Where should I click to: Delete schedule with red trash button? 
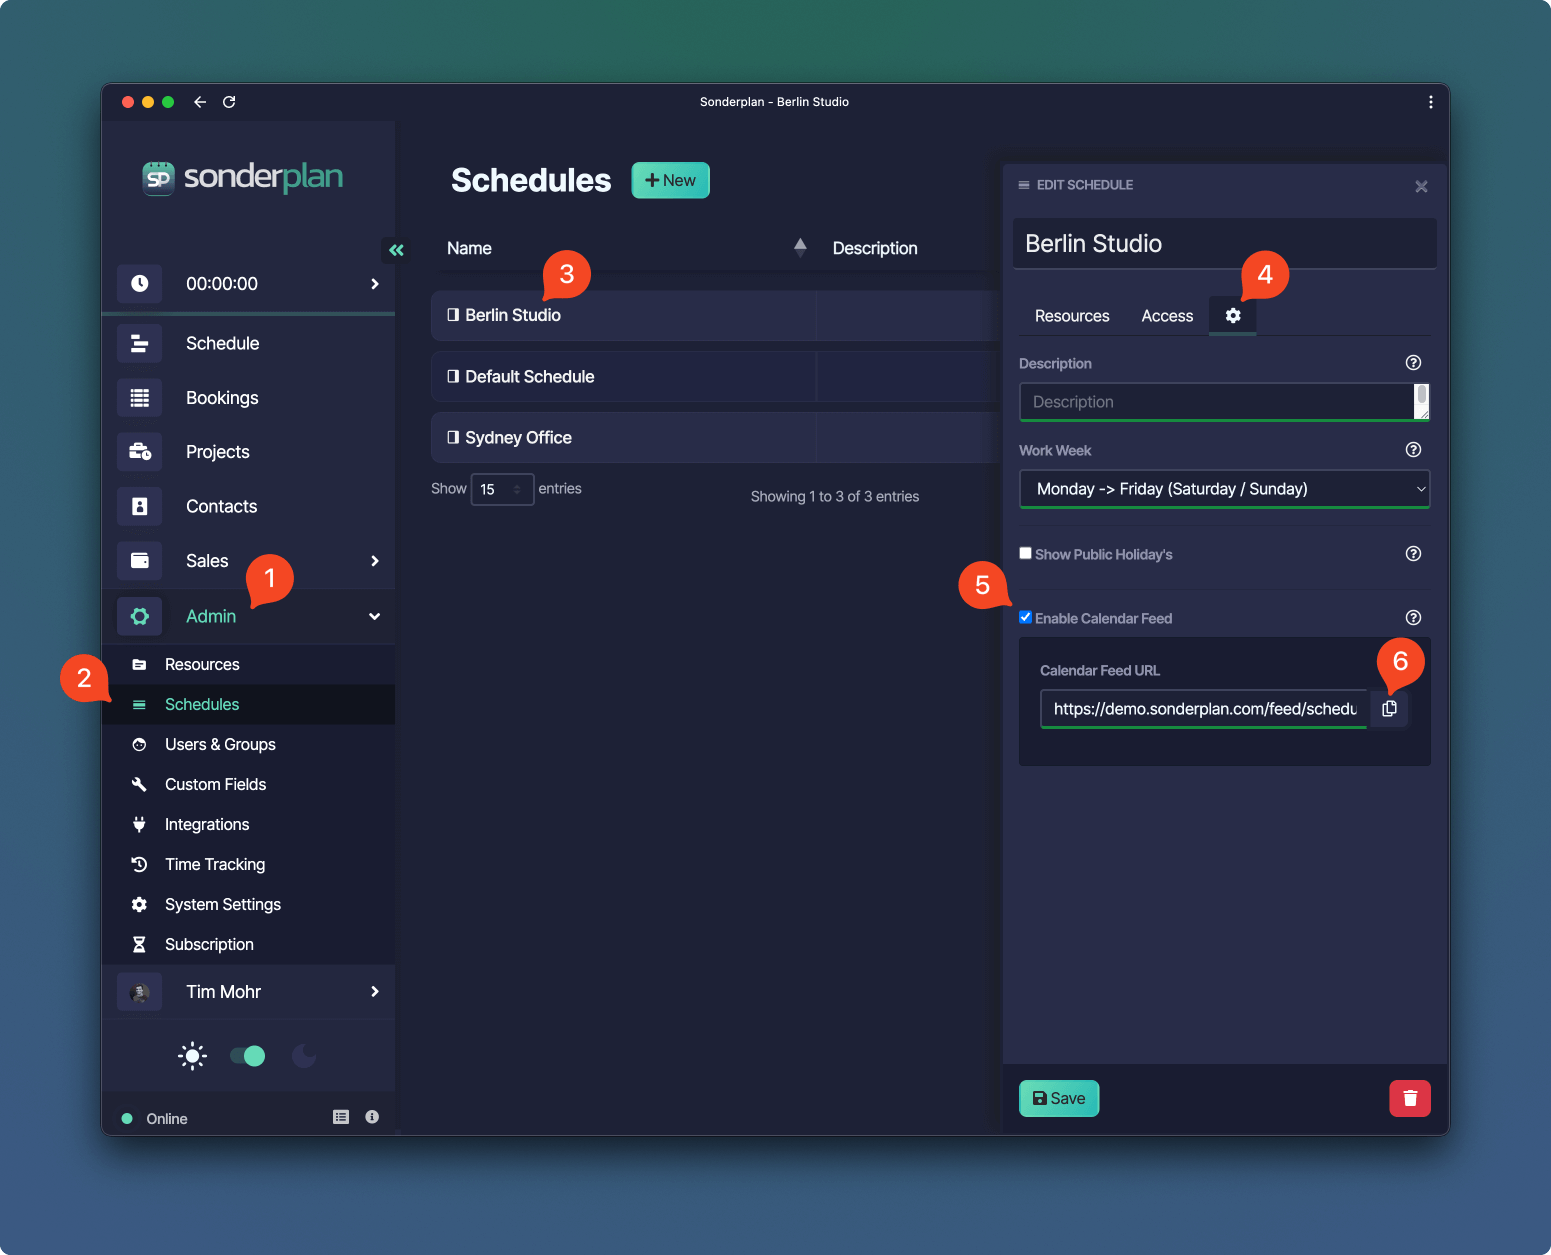pos(1410,1098)
